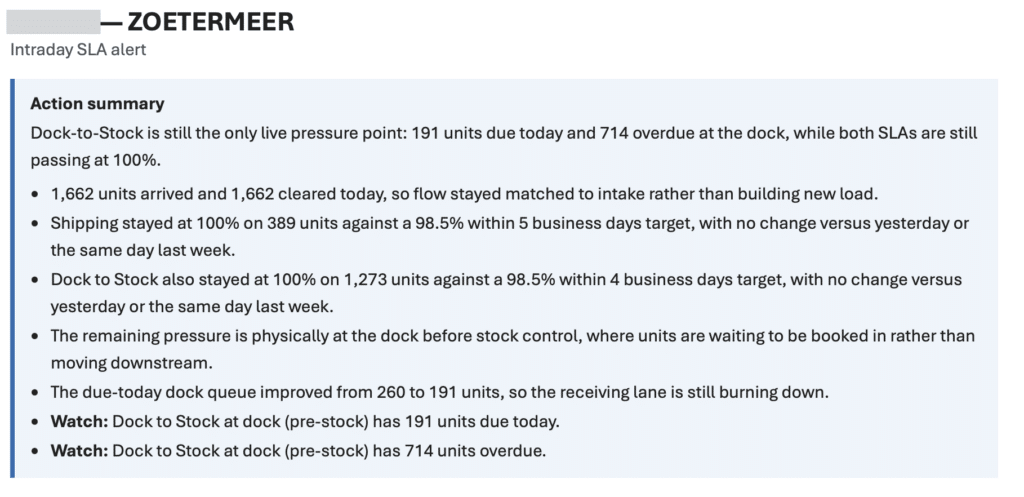Image resolution: width=1024 pixels, height=497 pixels.
Task: Click the blue vertical bar of the summary panel
Action: coord(12,278)
